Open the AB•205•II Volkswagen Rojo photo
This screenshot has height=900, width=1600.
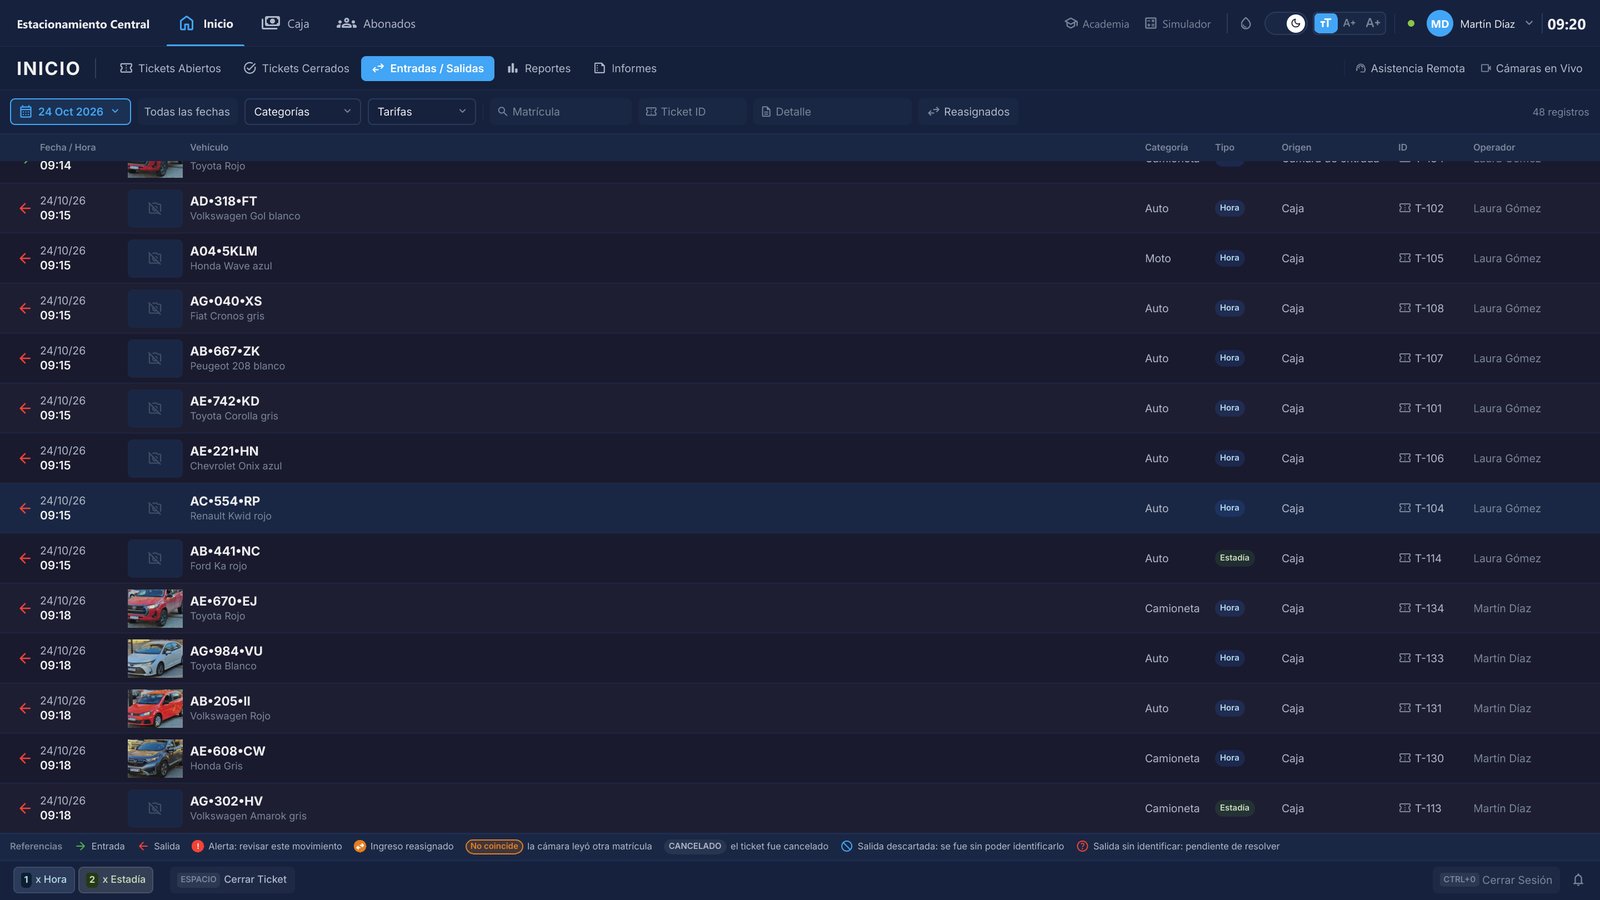tap(155, 708)
